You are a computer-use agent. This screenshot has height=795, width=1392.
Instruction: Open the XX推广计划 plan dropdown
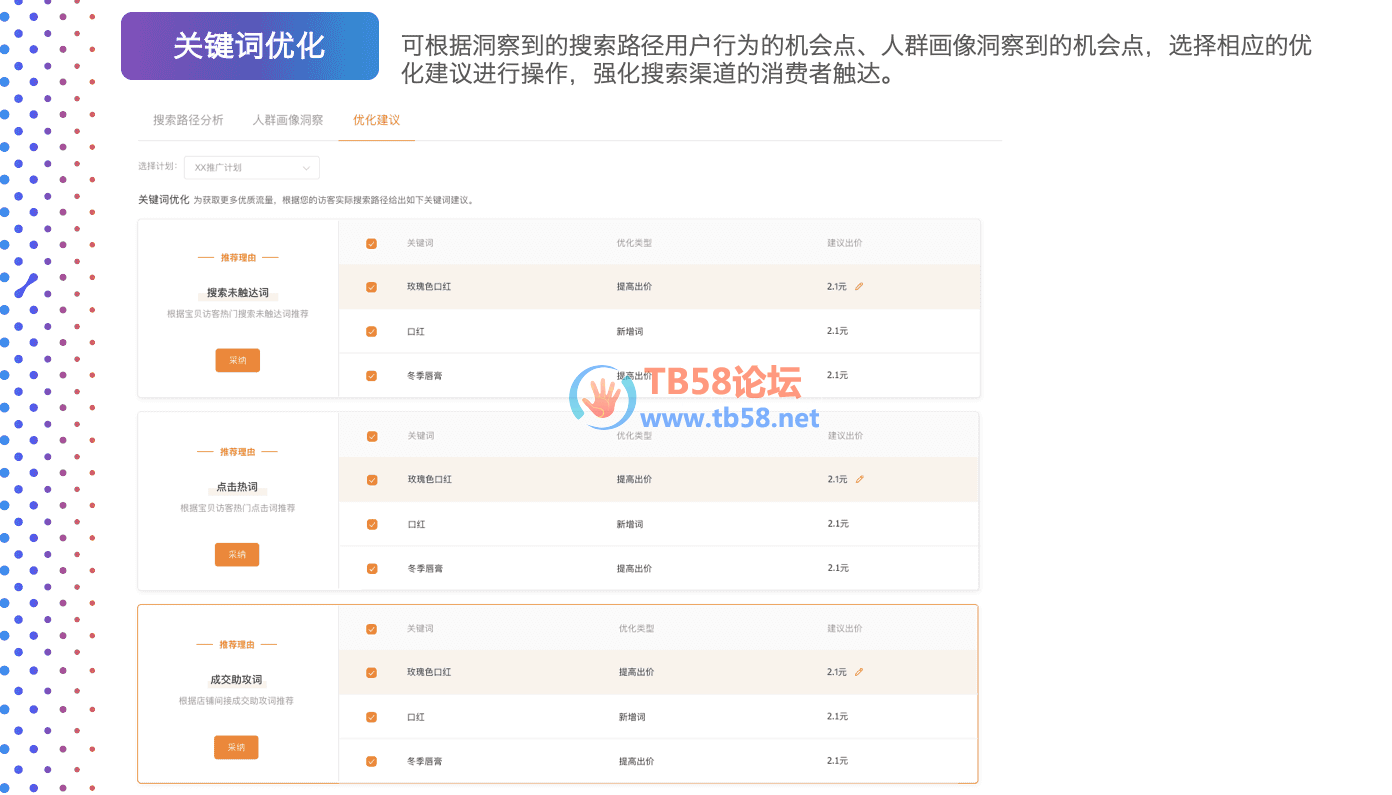(x=251, y=168)
